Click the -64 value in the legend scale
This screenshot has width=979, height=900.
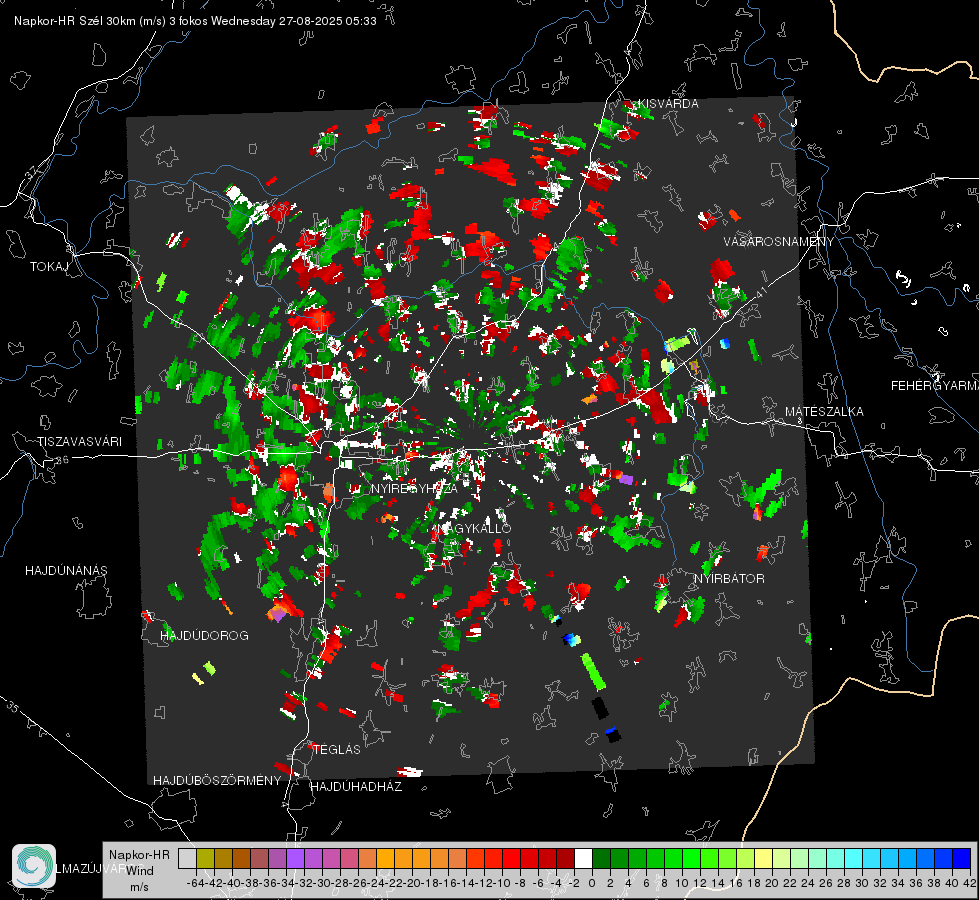pos(197,883)
